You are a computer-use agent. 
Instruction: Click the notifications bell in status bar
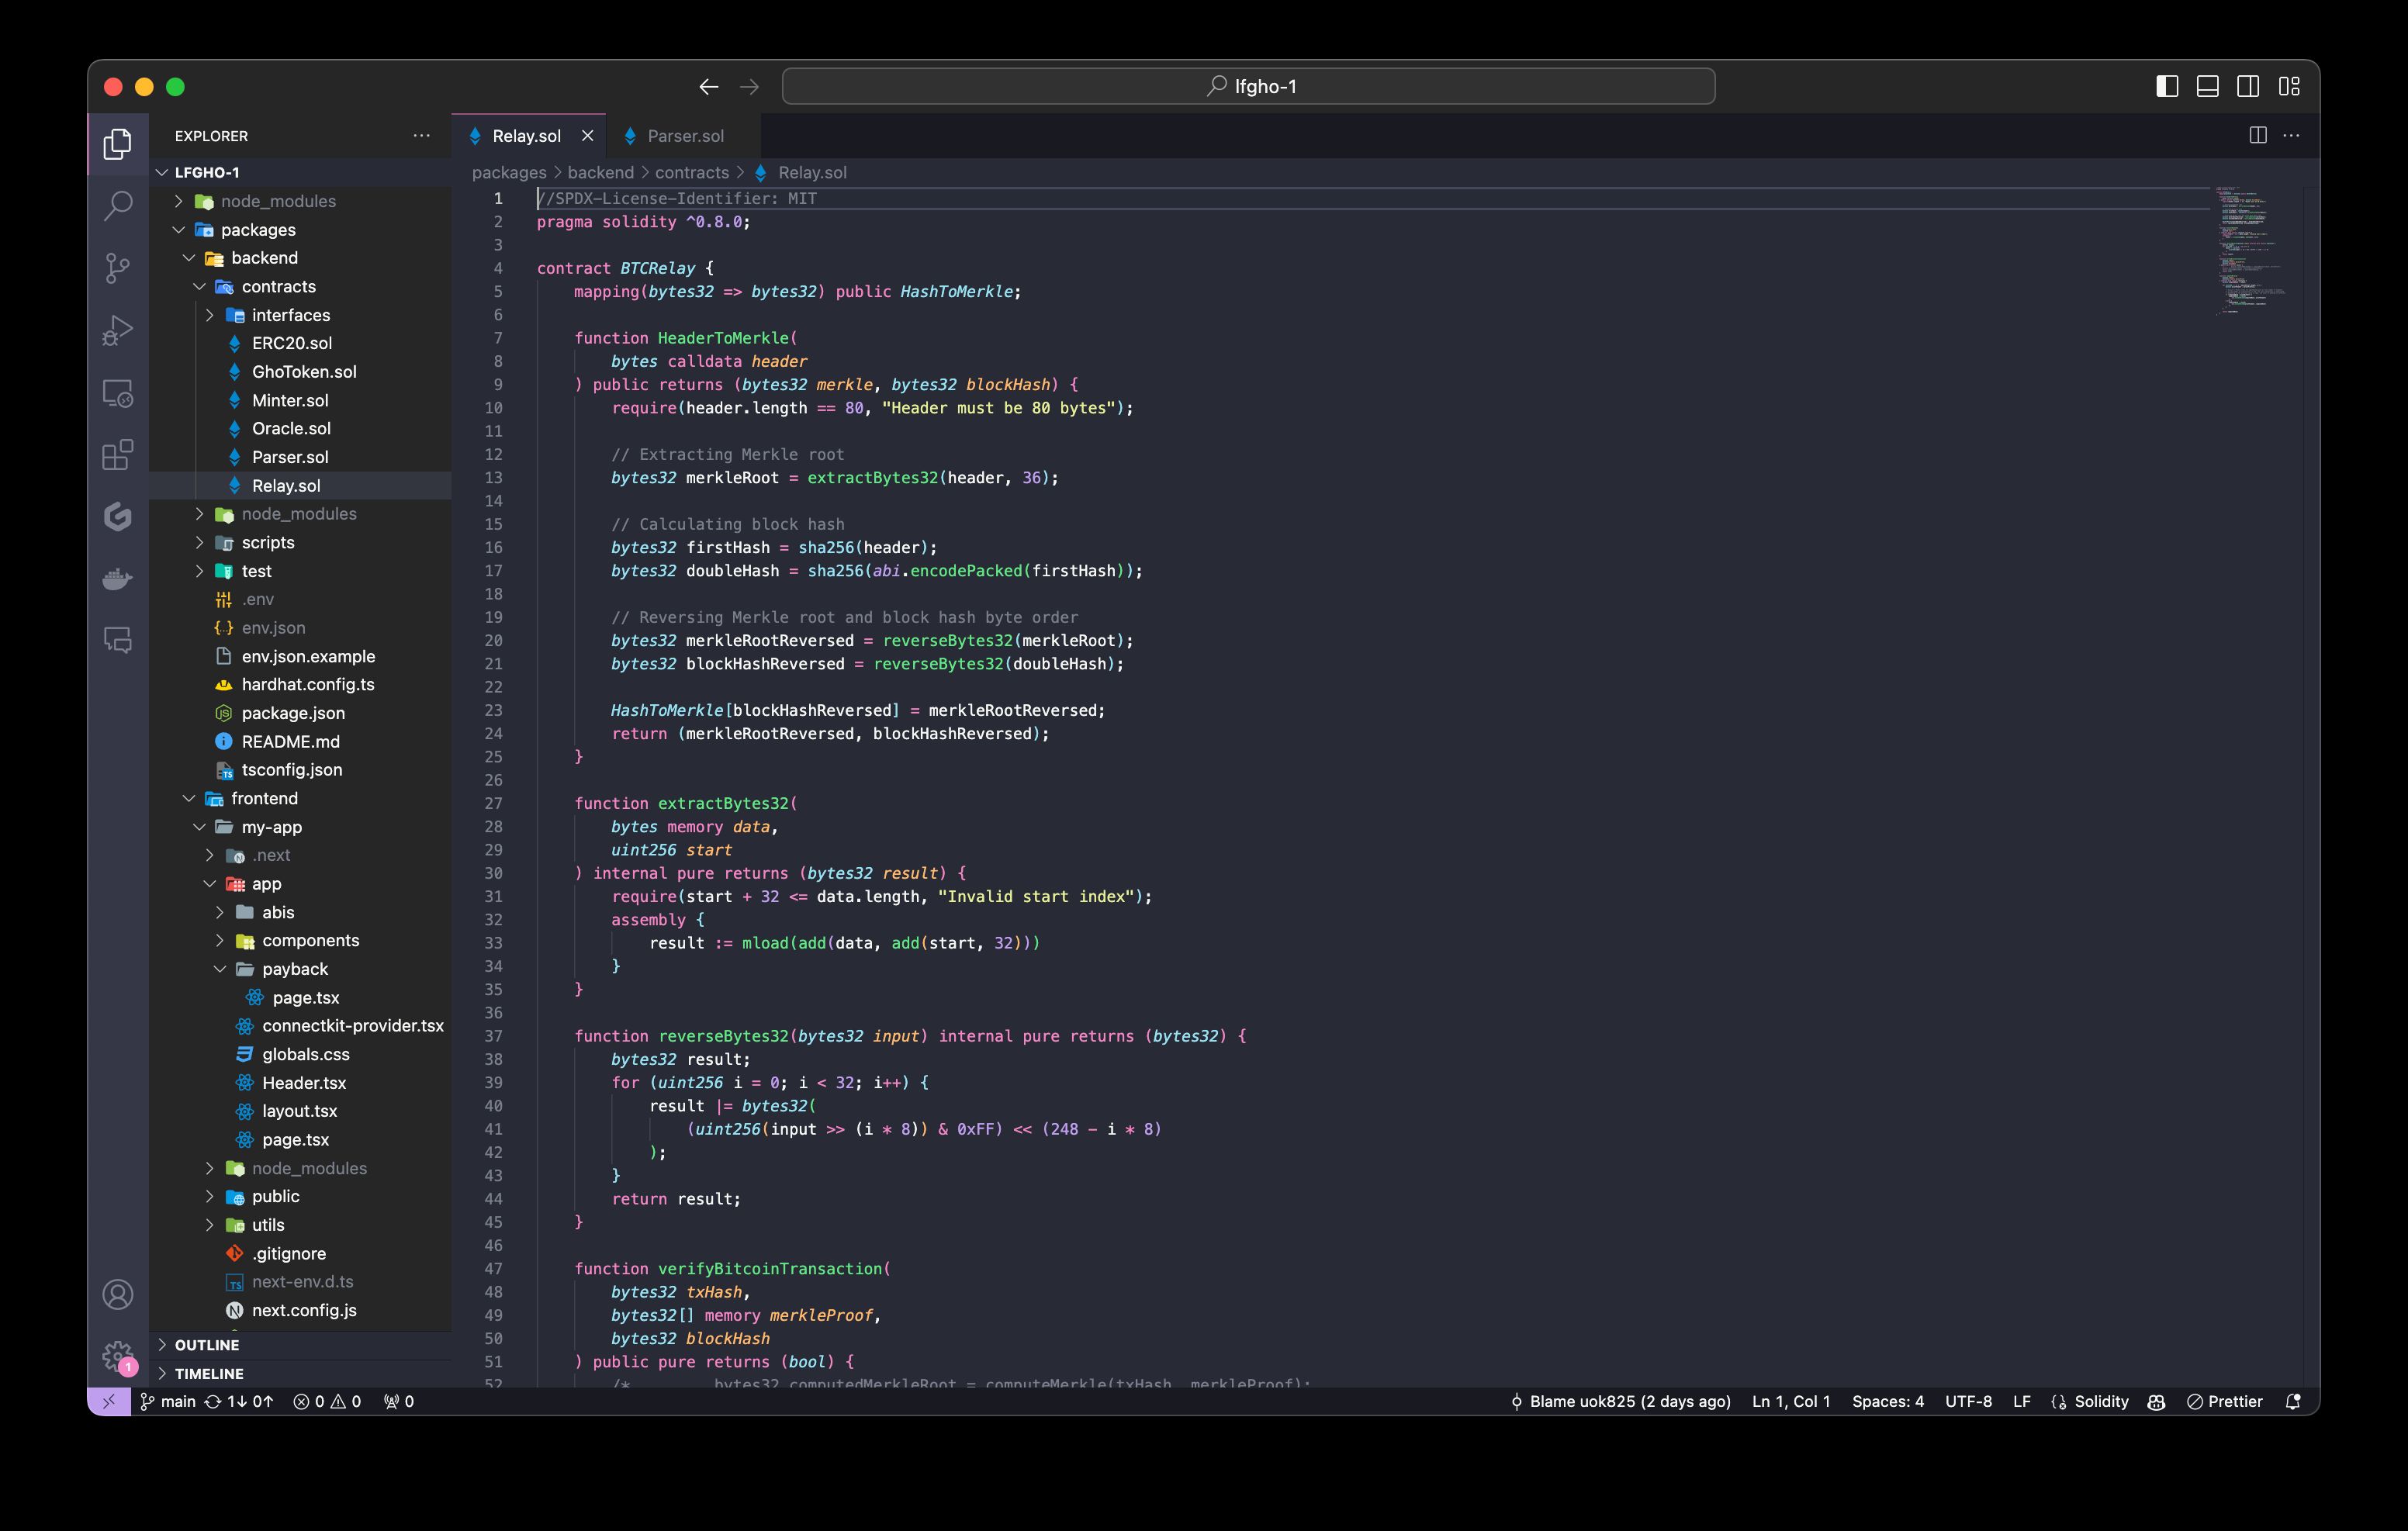click(x=2293, y=1402)
